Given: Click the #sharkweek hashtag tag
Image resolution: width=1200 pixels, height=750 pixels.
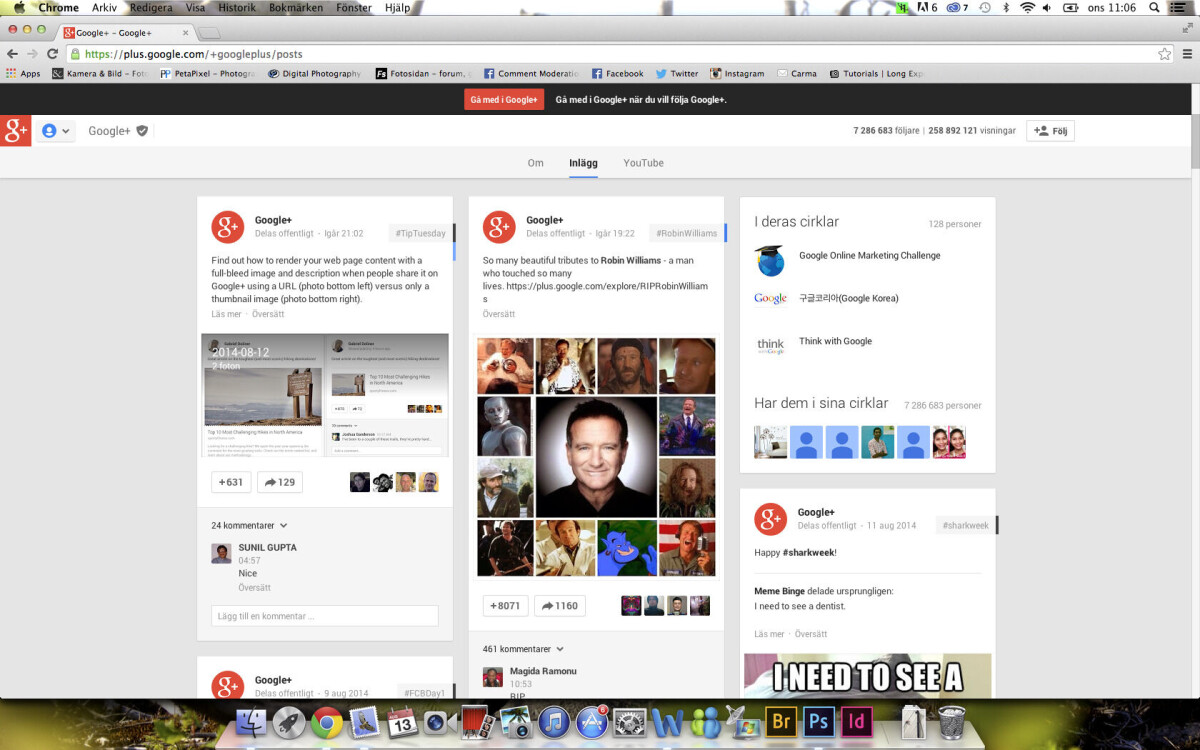Looking at the screenshot, I should (965, 525).
